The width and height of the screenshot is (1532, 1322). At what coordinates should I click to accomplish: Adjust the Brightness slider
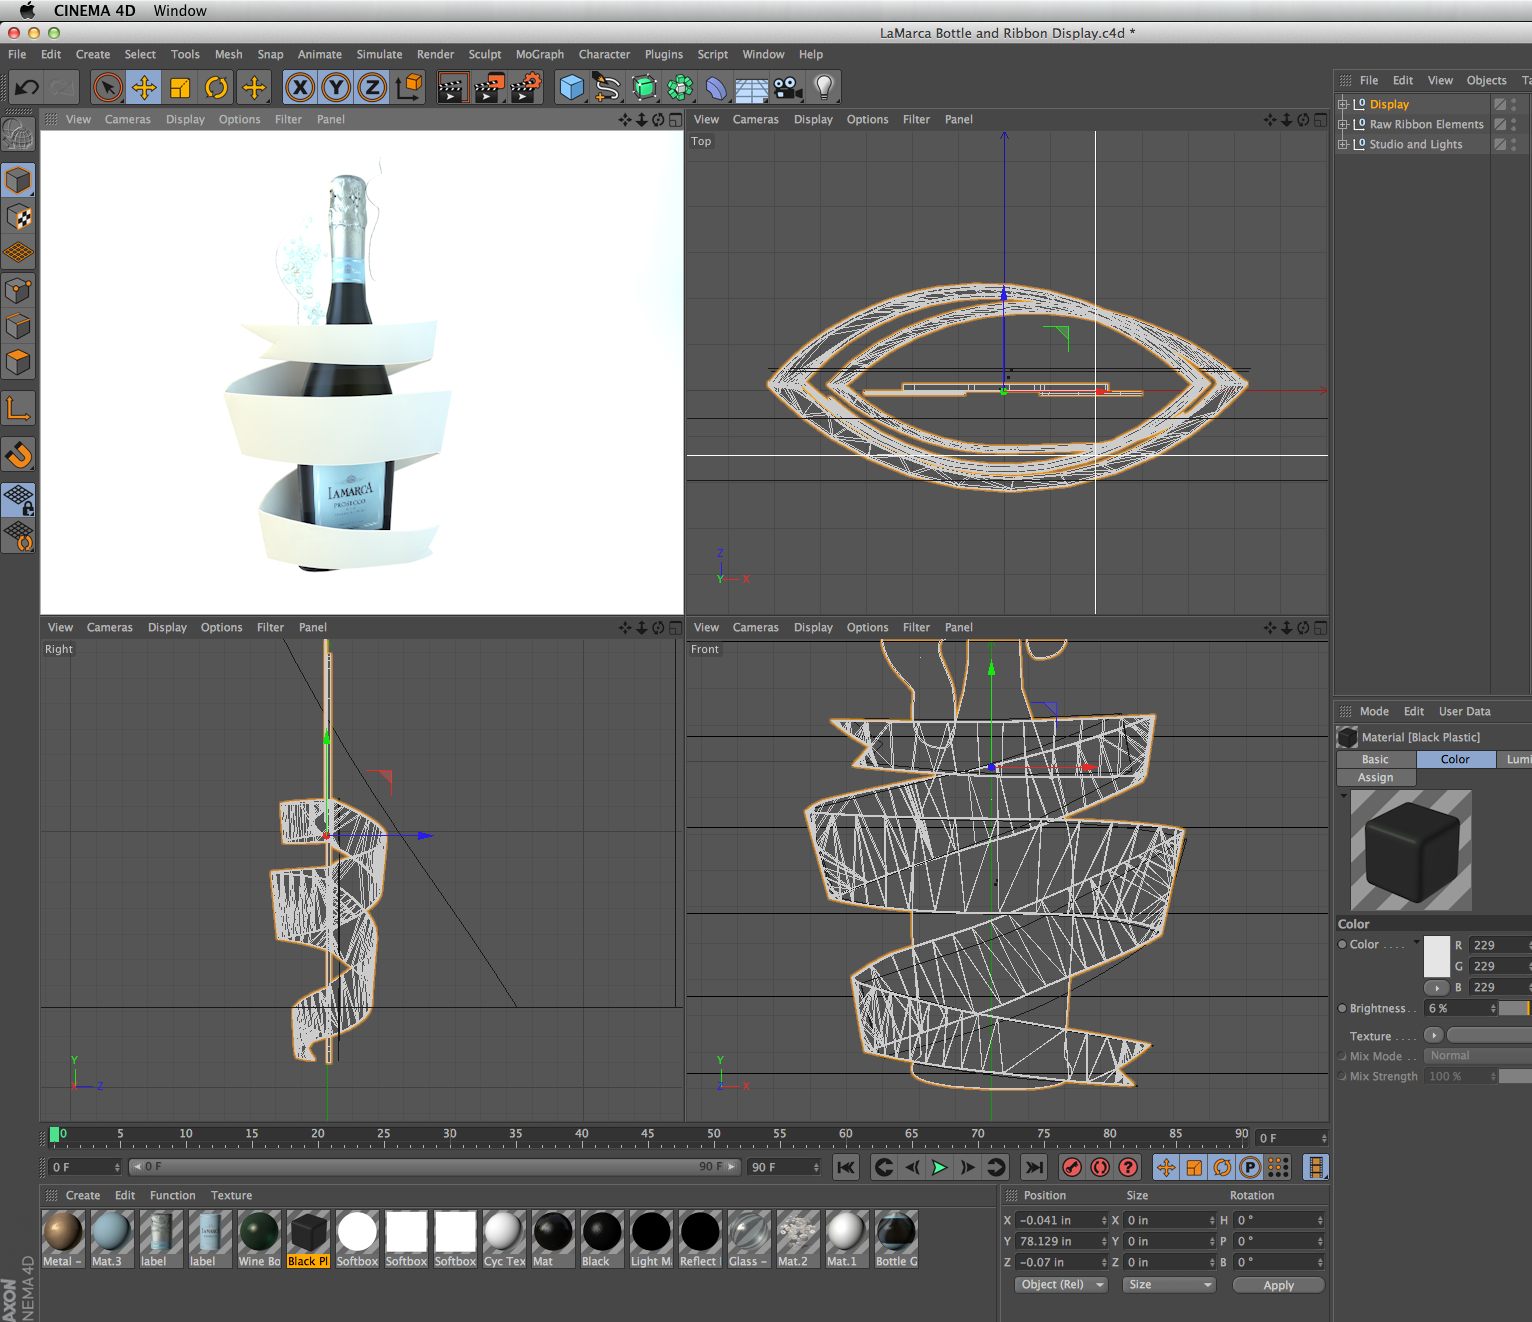point(1515,1008)
